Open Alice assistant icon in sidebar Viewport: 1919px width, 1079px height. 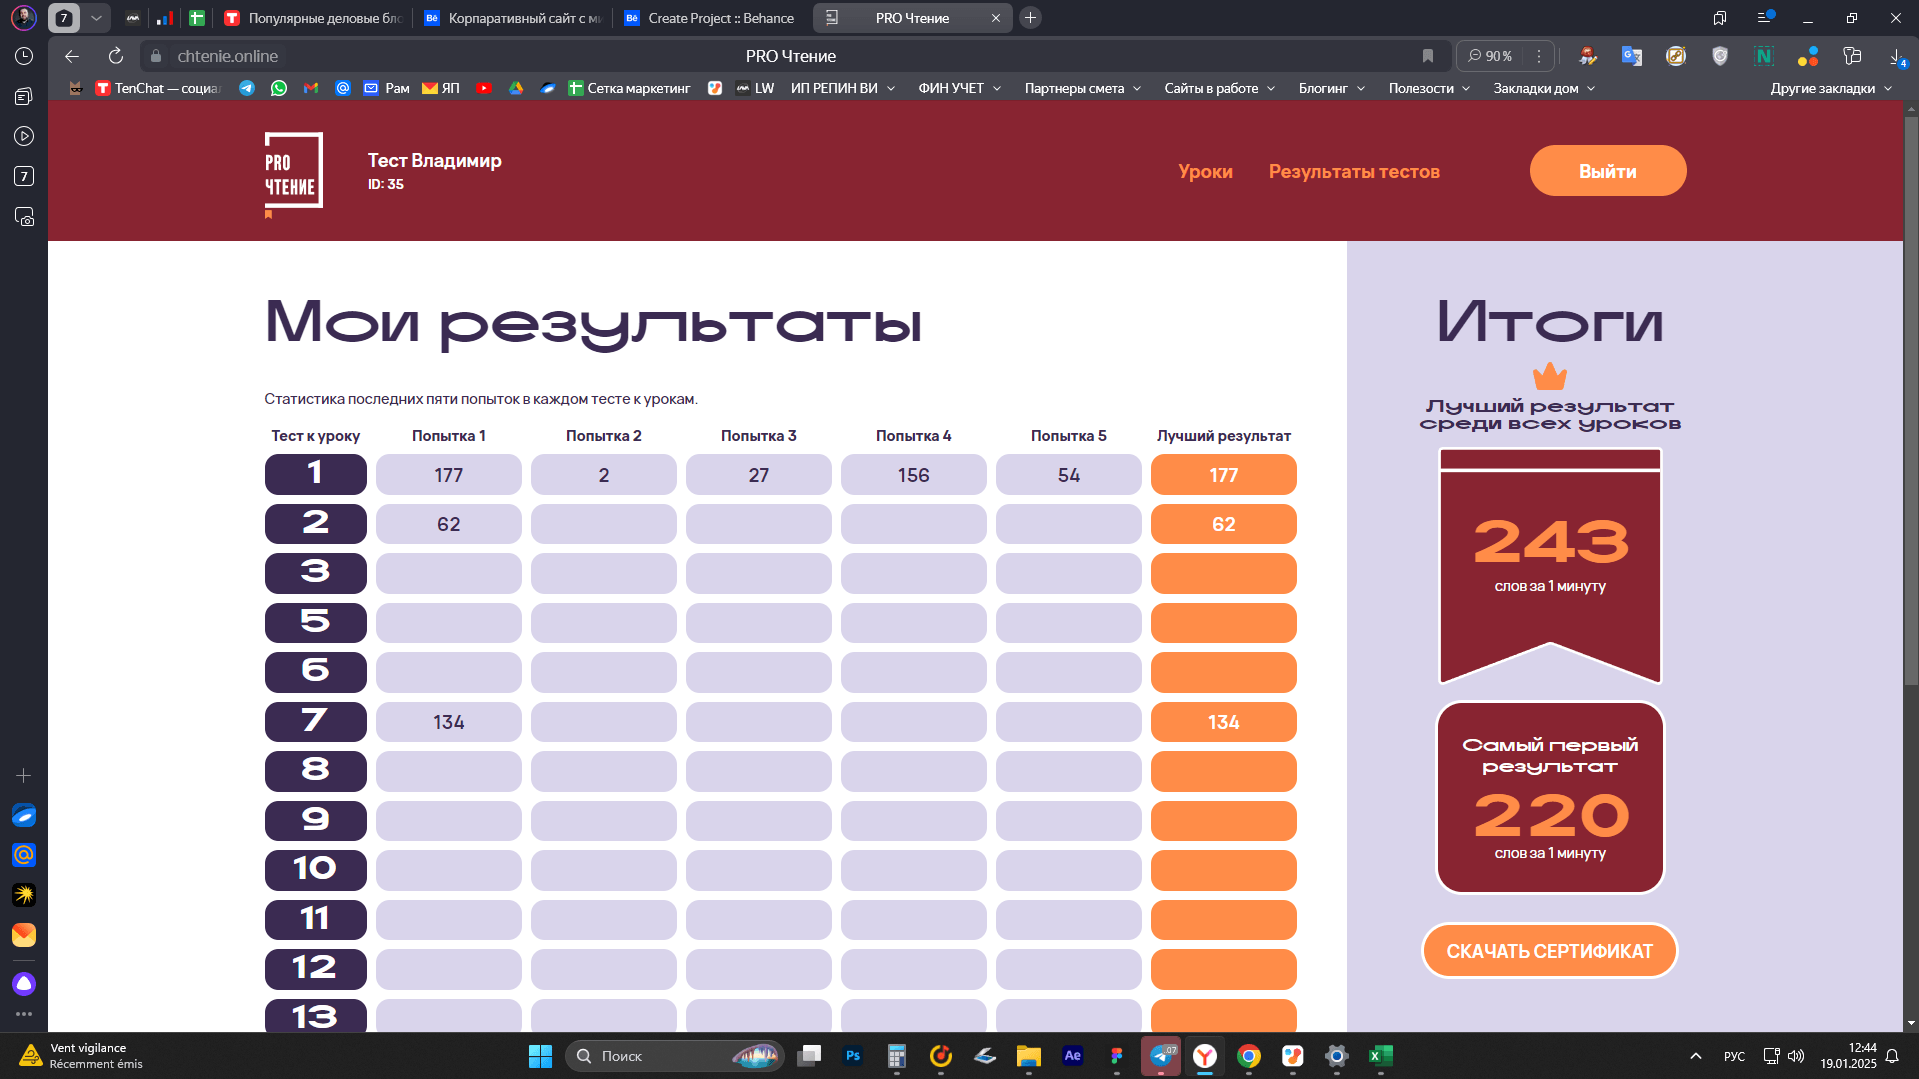tap(24, 984)
